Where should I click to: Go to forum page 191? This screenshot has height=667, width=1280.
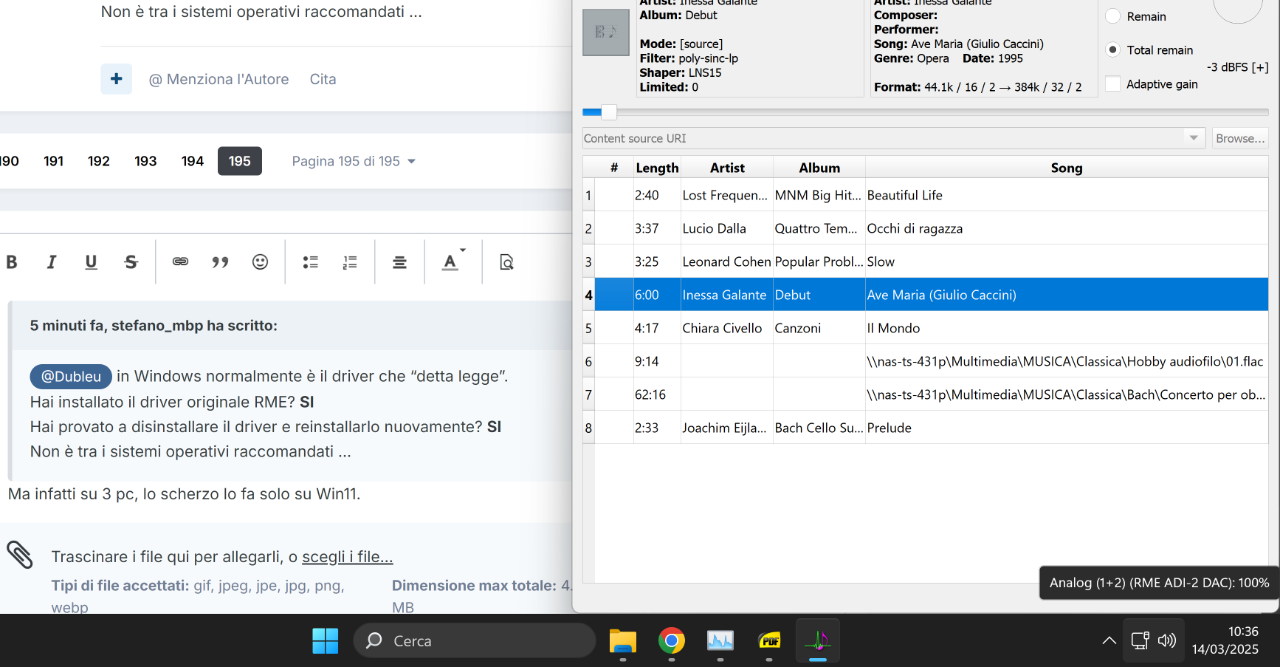click(53, 161)
